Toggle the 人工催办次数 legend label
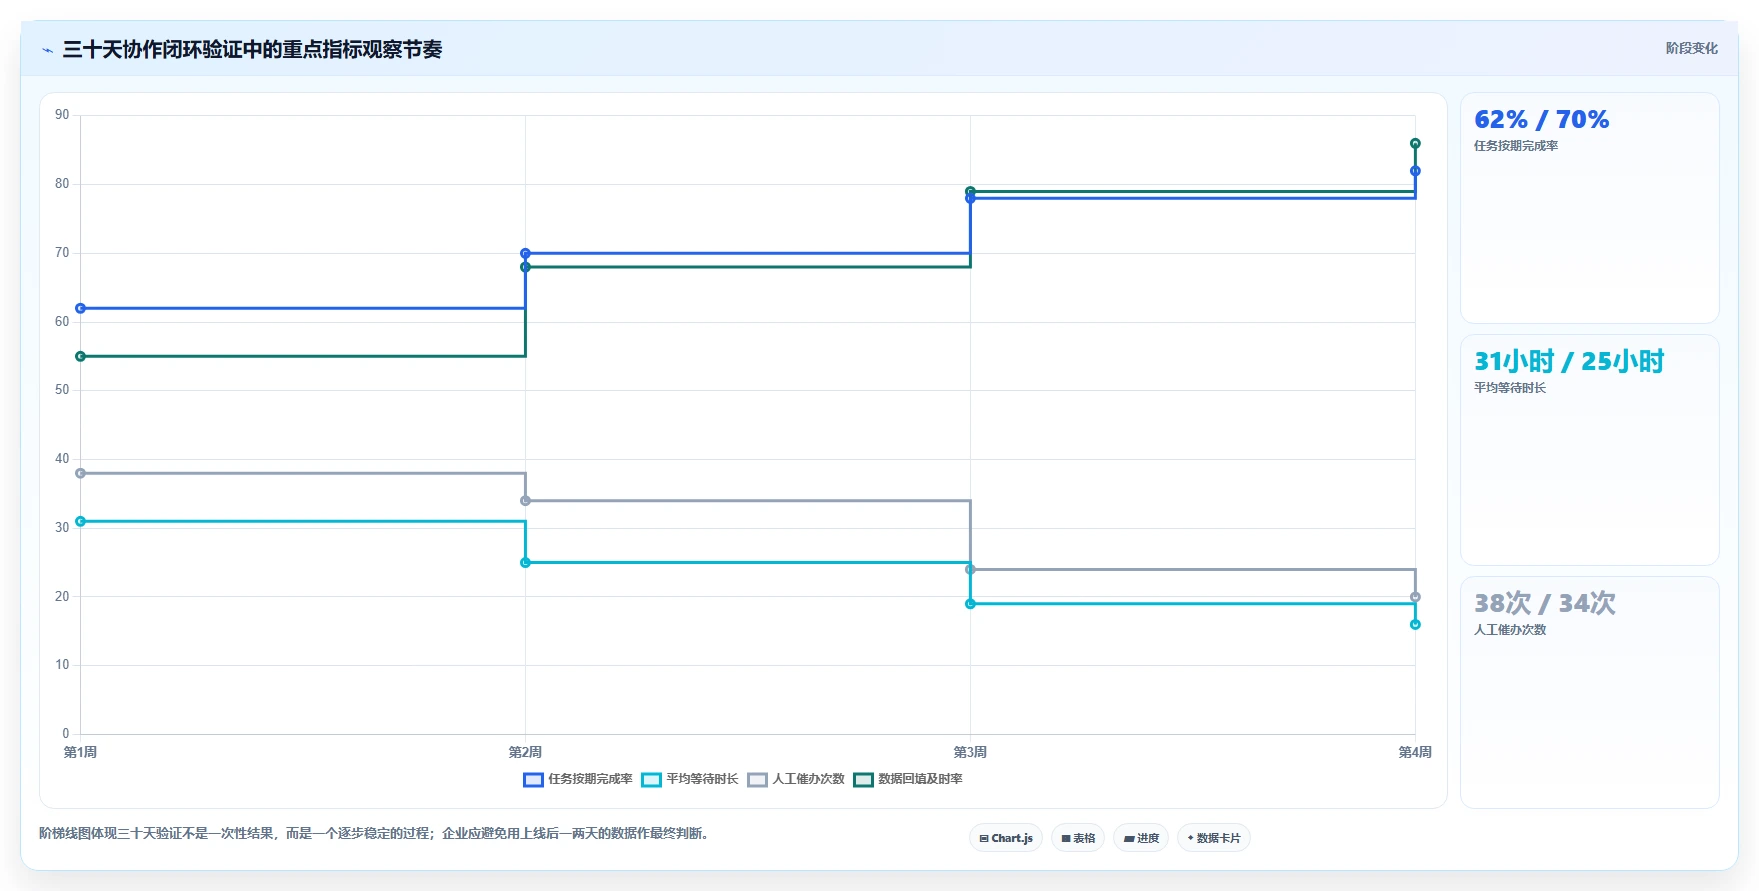 808,779
